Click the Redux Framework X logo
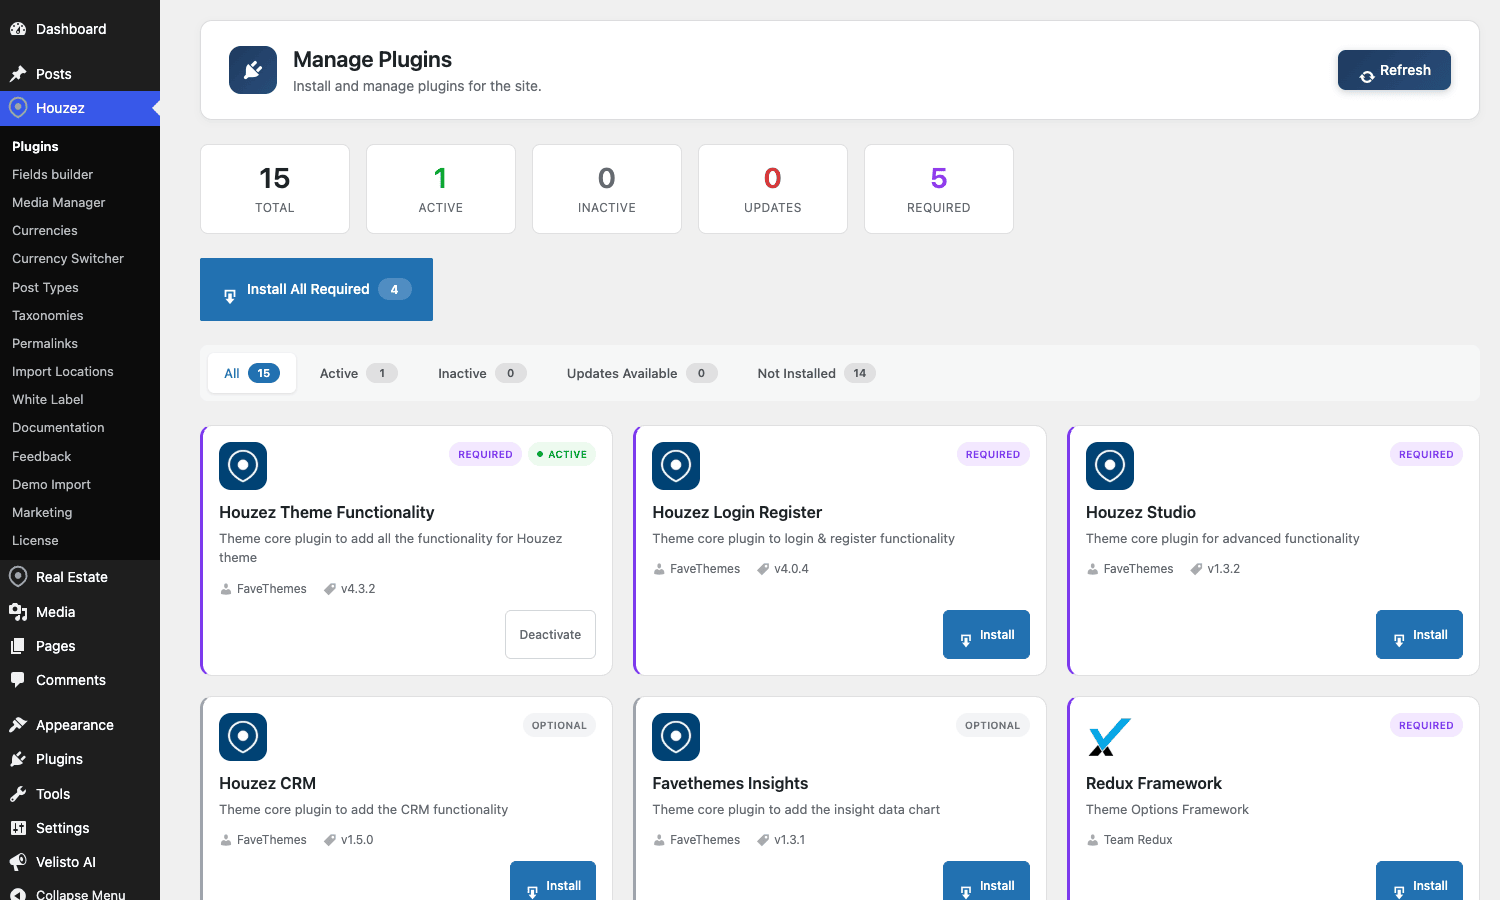Viewport: 1500px width, 900px height. [1110, 737]
